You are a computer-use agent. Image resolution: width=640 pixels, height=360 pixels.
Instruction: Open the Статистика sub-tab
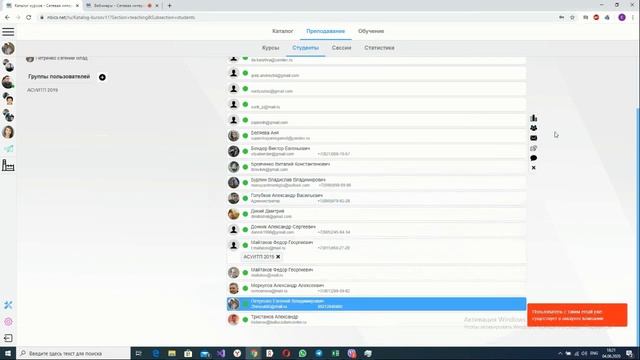point(379,48)
